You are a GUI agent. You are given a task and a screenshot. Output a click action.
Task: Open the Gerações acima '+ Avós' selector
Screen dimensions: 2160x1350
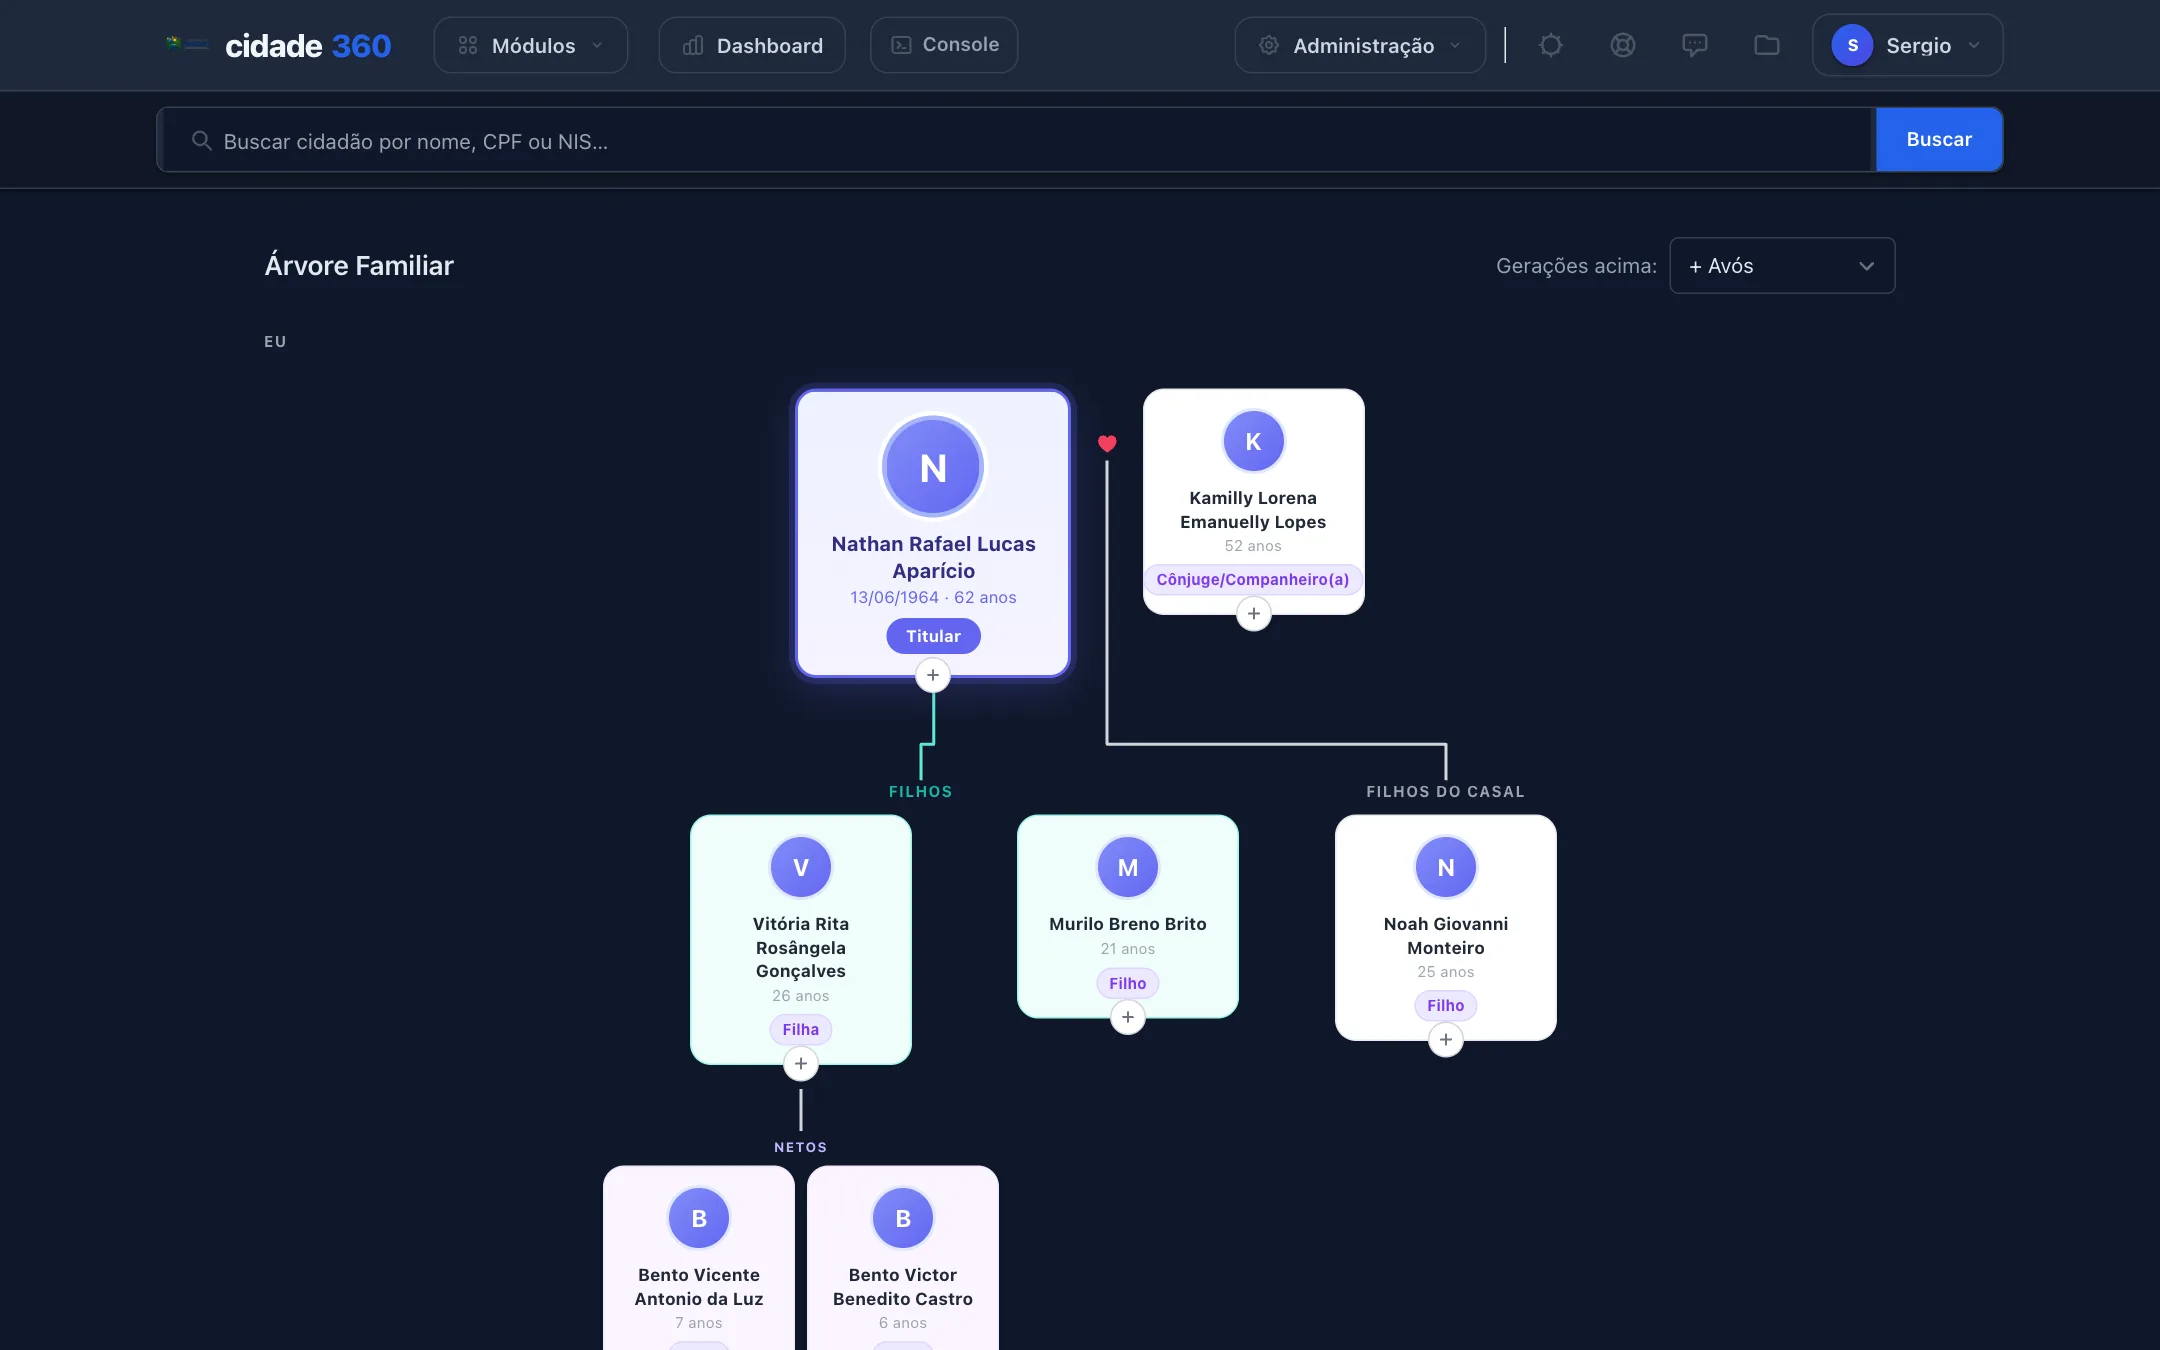point(1782,265)
